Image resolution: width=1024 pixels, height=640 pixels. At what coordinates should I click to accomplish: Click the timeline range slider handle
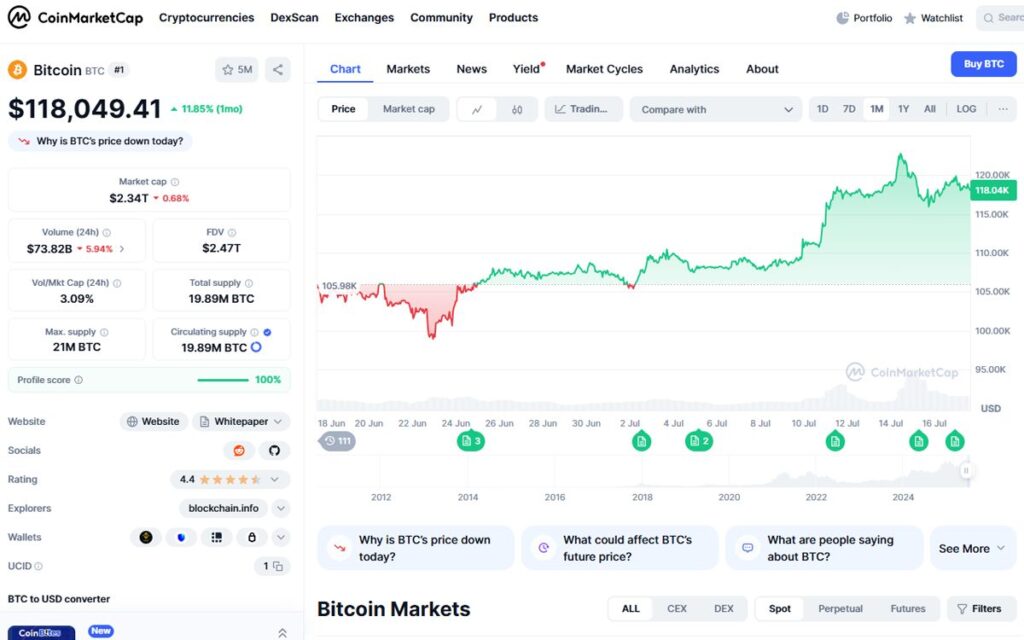(x=966, y=470)
